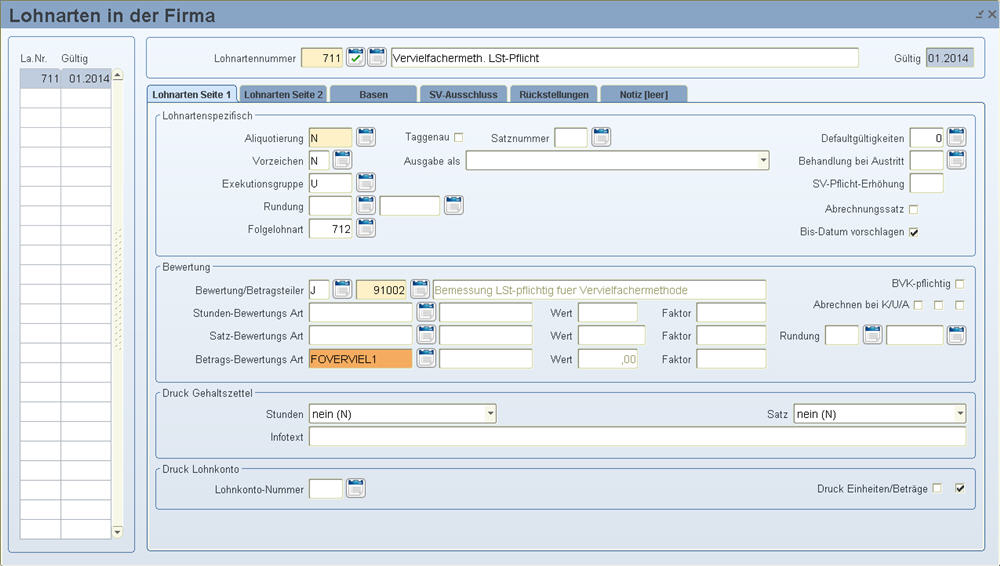Click the Gültig column header in list

(75, 58)
